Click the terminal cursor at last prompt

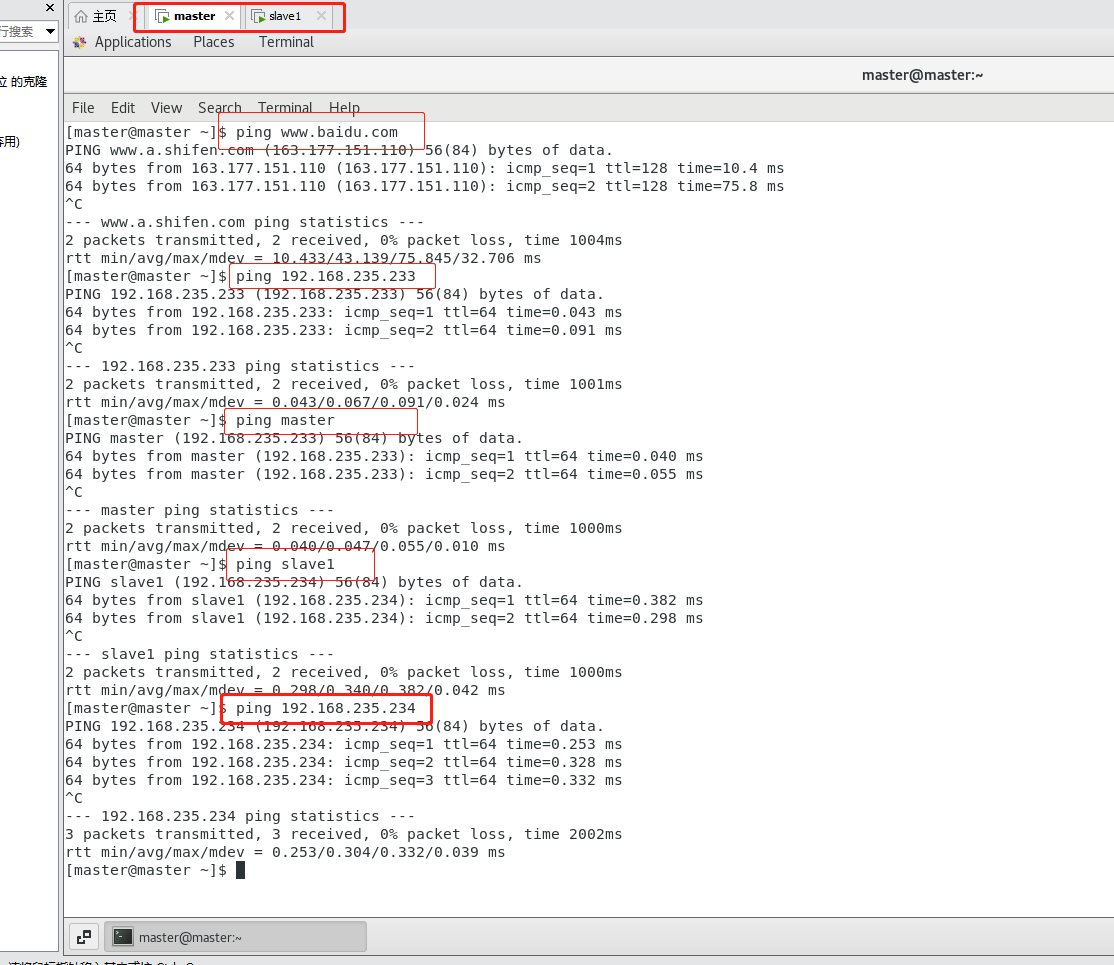240,870
